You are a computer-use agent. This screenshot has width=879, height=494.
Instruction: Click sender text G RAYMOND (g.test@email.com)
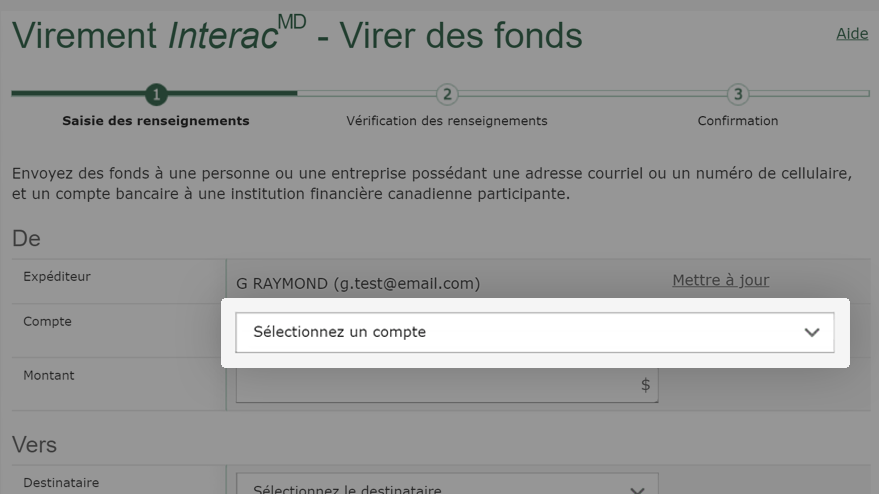358,283
